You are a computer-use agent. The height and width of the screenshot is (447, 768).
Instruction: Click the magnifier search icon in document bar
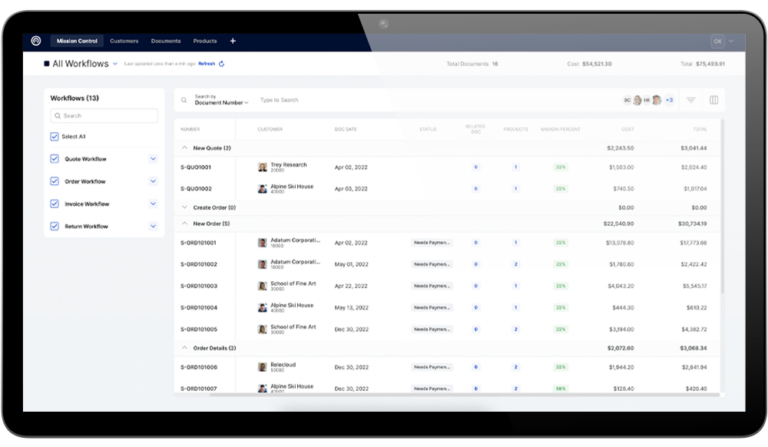184,100
